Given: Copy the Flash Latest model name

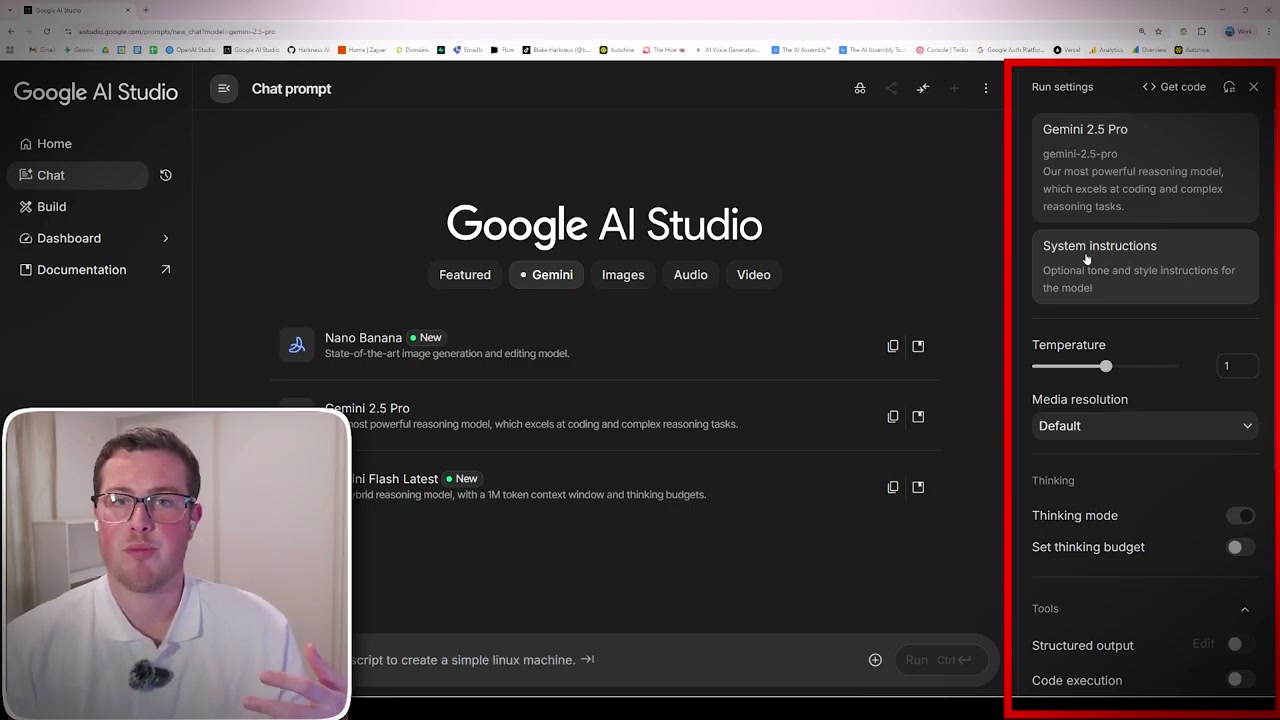Looking at the screenshot, I should tap(893, 487).
